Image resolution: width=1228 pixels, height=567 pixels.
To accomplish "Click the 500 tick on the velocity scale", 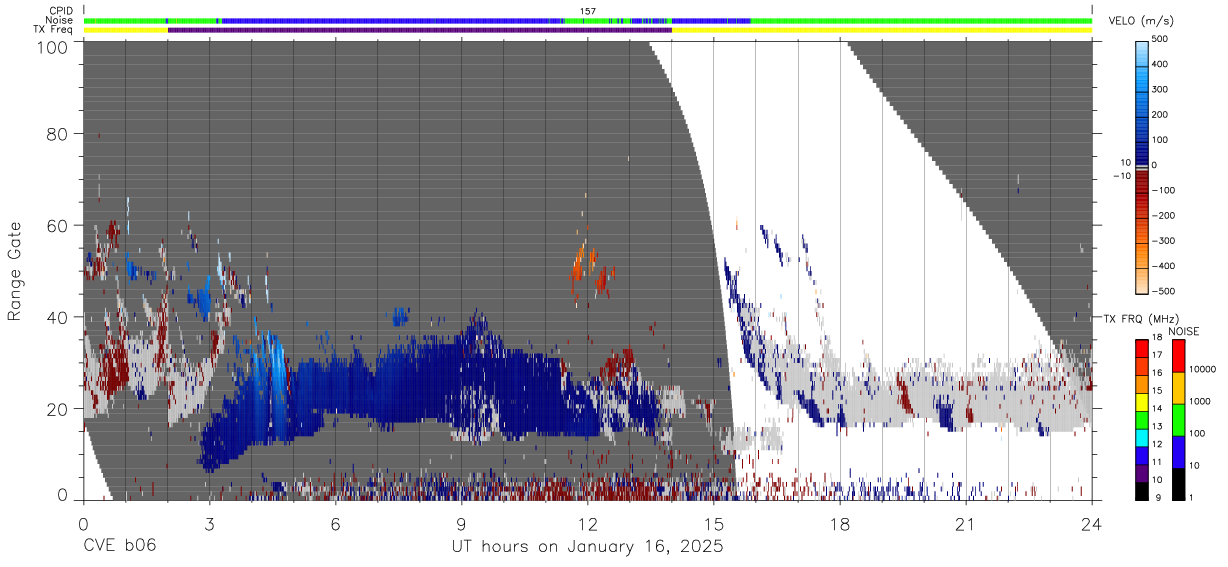I will point(1159,39).
